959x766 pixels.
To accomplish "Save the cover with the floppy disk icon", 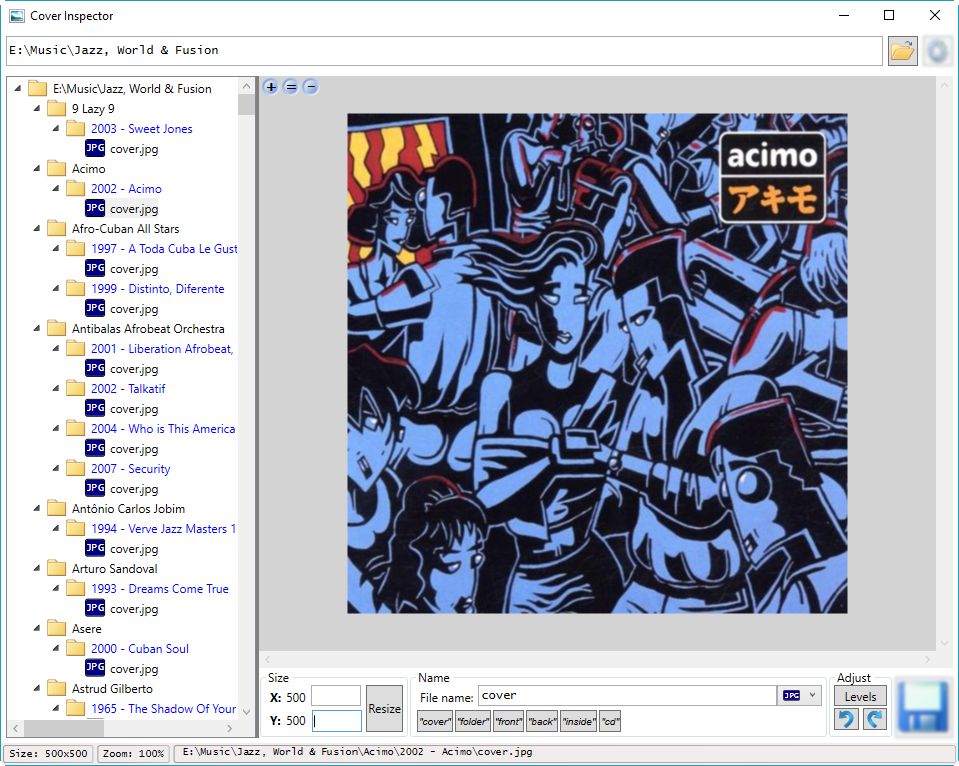I will (x=922, y=706).
